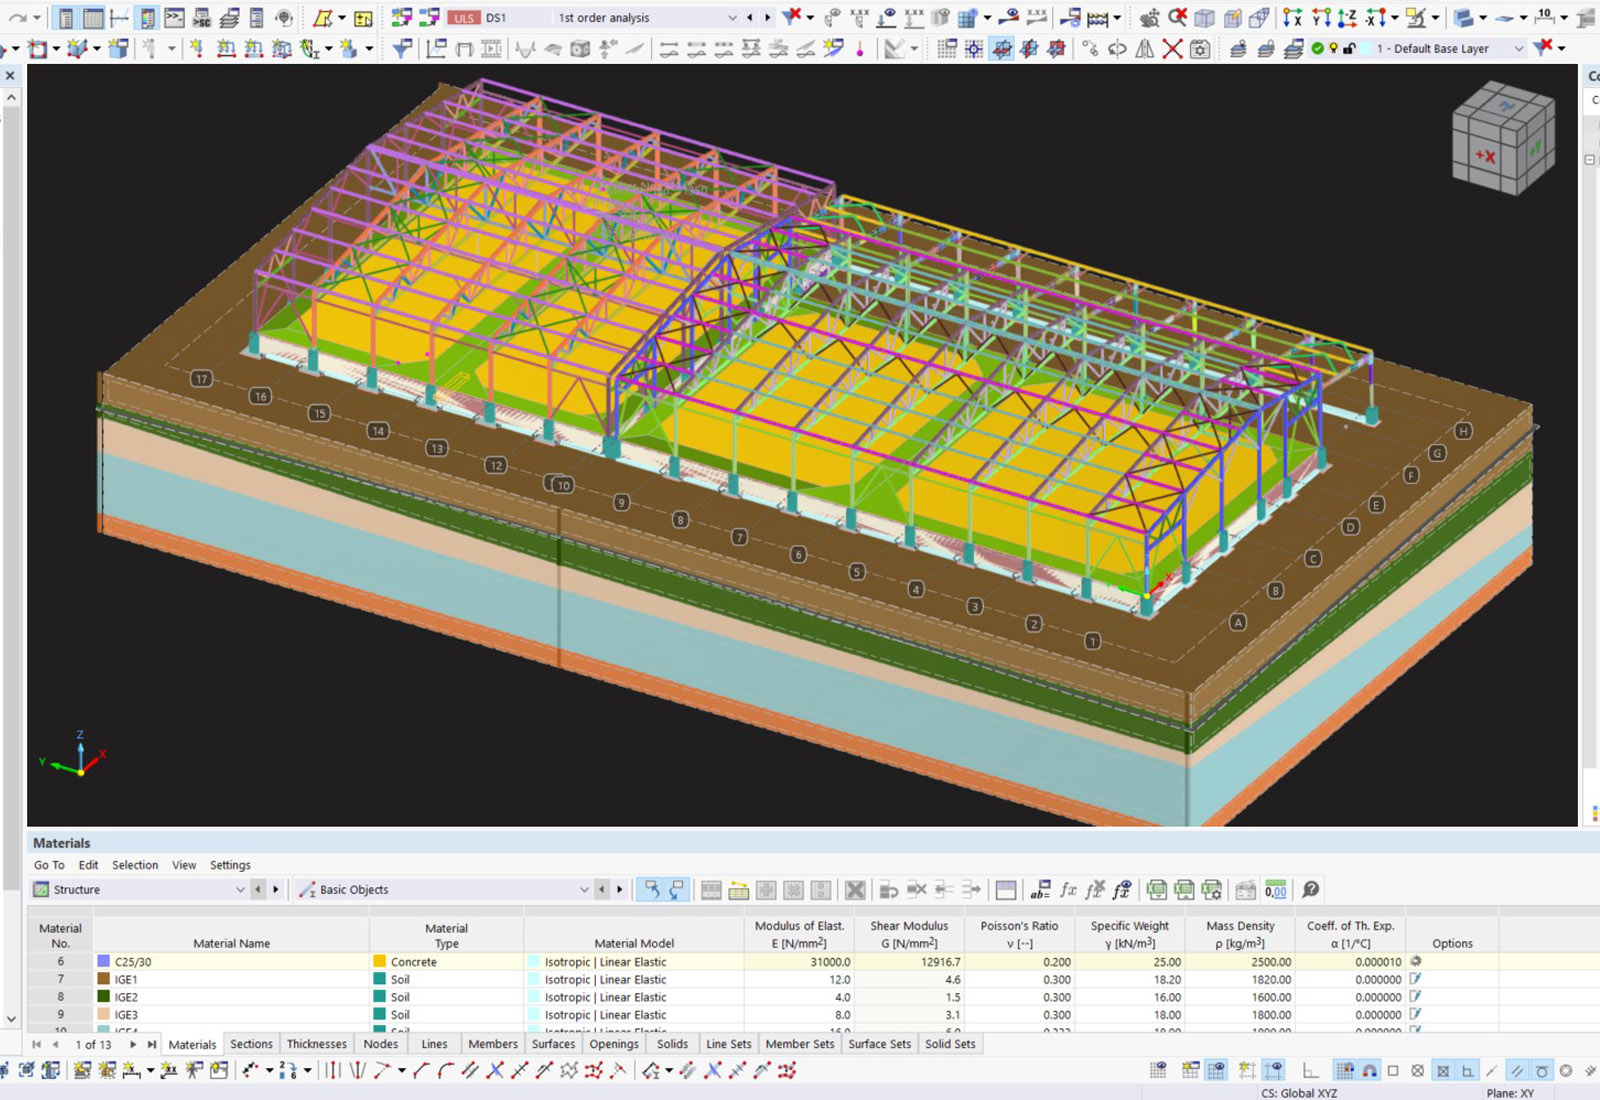The width and height of the screenshot is (1600, 1100).
Task: Toggle the layer light bulb visibility
Action: (1333, 48)
